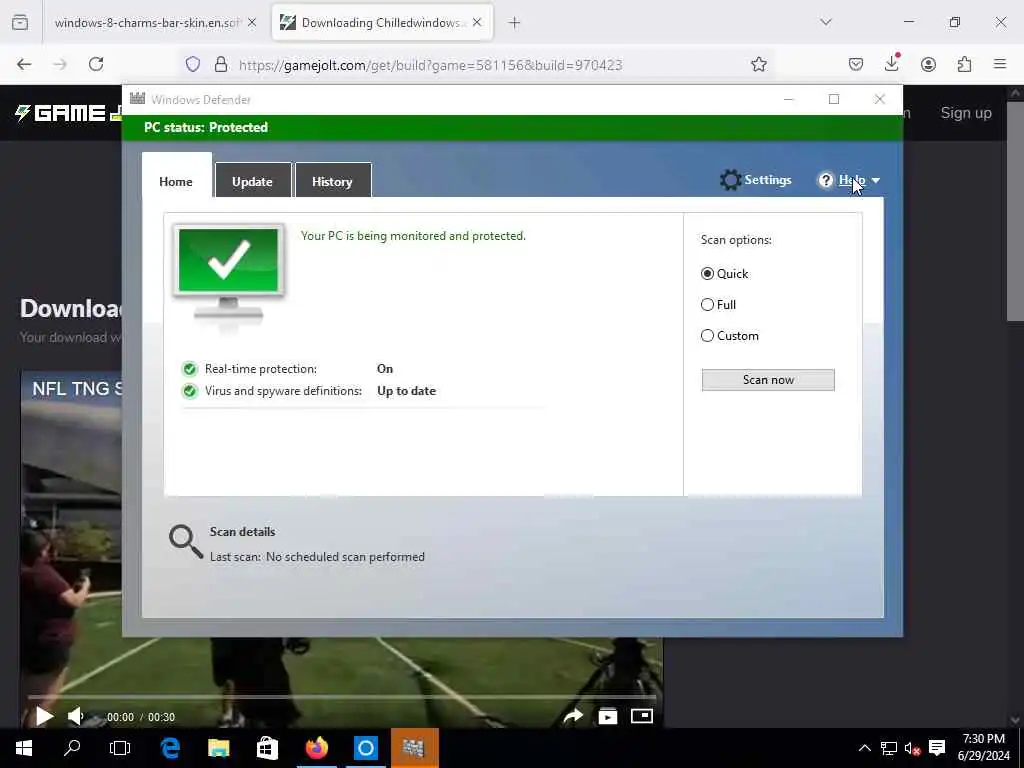Open the Firefox hamburger menu
The width and height of the screenshot is (1024, 768).
click(x=1000, y=64)
